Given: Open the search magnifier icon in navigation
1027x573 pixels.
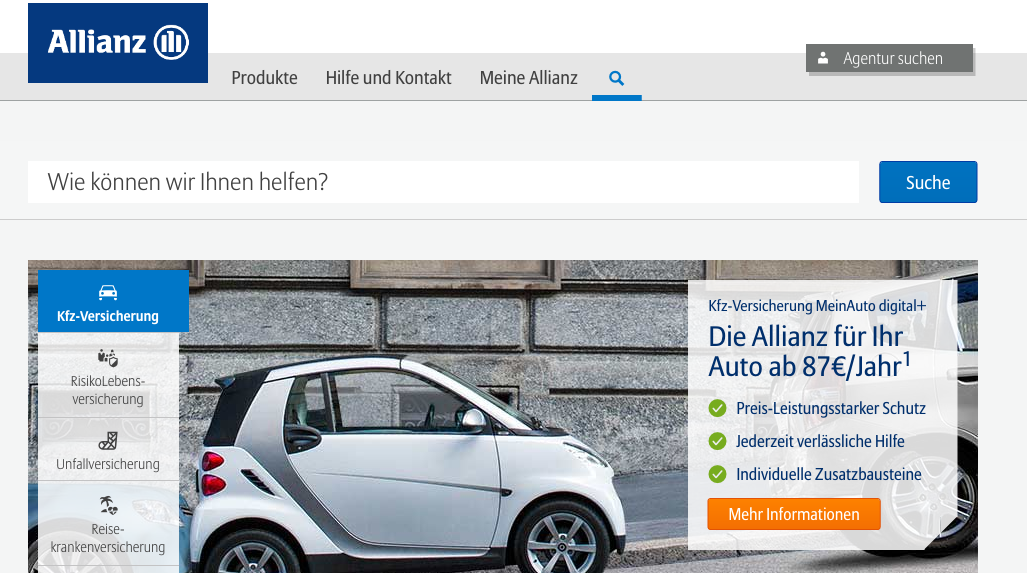Looking at the screenshot, I should 616,78.
